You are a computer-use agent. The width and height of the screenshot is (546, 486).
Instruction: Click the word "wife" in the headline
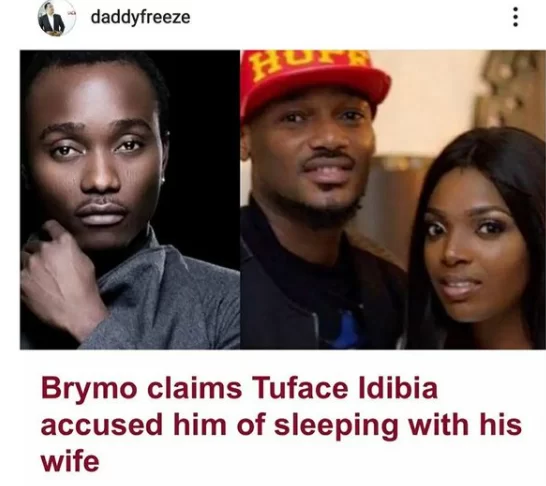[70, 461]
